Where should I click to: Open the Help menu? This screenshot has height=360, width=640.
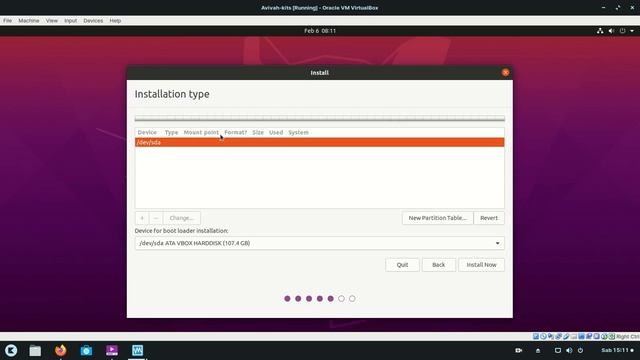point(115,20)
